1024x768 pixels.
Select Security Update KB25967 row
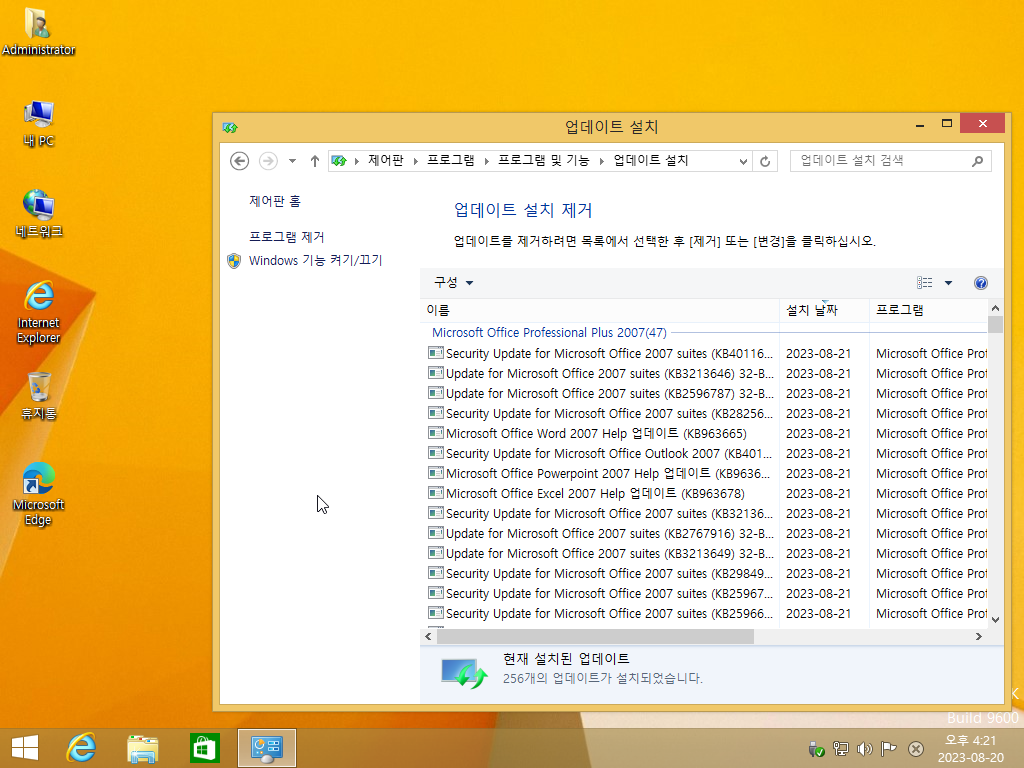[707, 594]
